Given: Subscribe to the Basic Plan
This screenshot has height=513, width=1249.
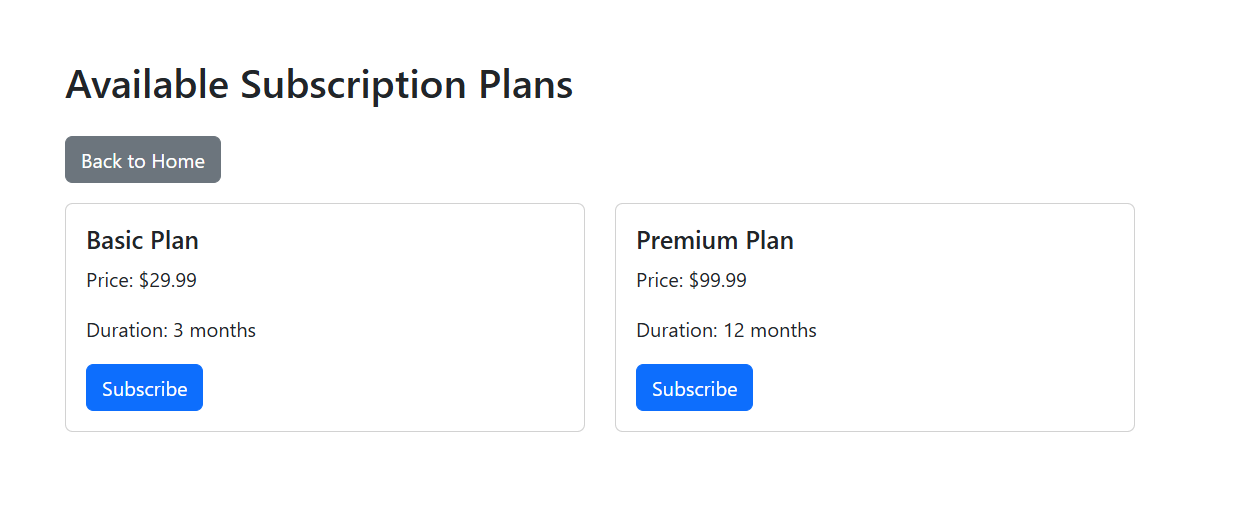Looking at the screenshot, I should click(x=144, y=388).
